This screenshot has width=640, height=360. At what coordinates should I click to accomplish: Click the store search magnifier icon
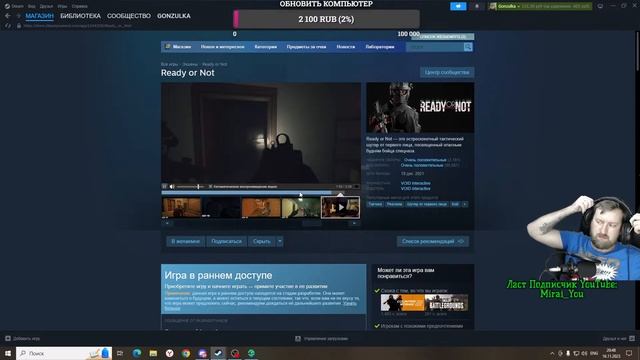tap(468, 47)
